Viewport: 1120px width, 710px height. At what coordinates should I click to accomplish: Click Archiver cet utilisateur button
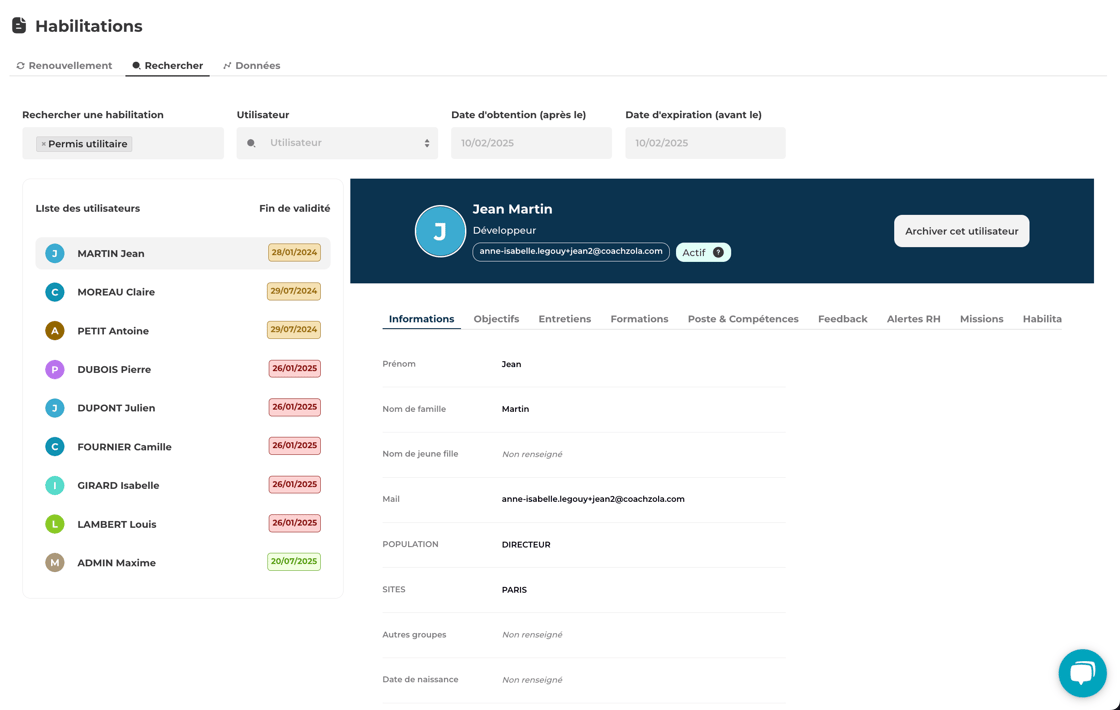click(x=961, y=231)
